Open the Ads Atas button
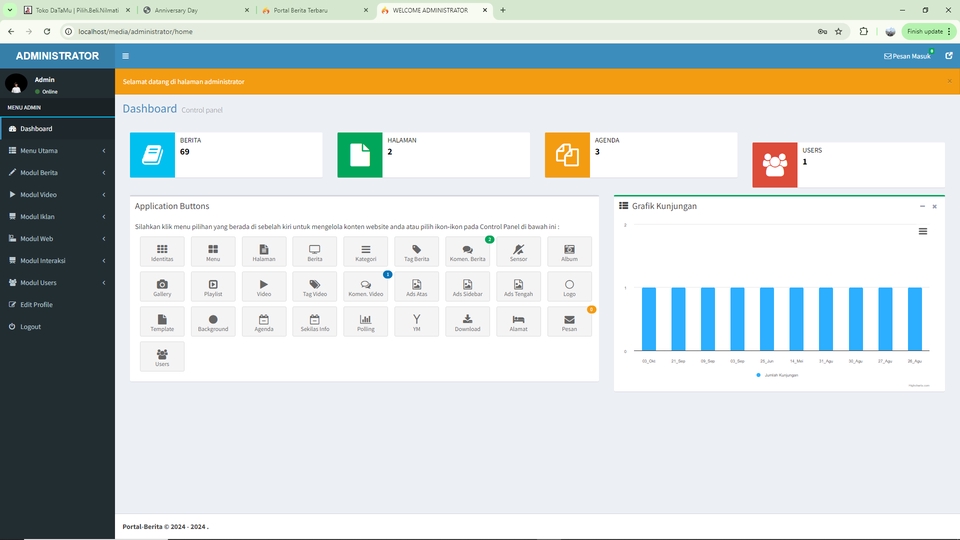 pos(416,287)
